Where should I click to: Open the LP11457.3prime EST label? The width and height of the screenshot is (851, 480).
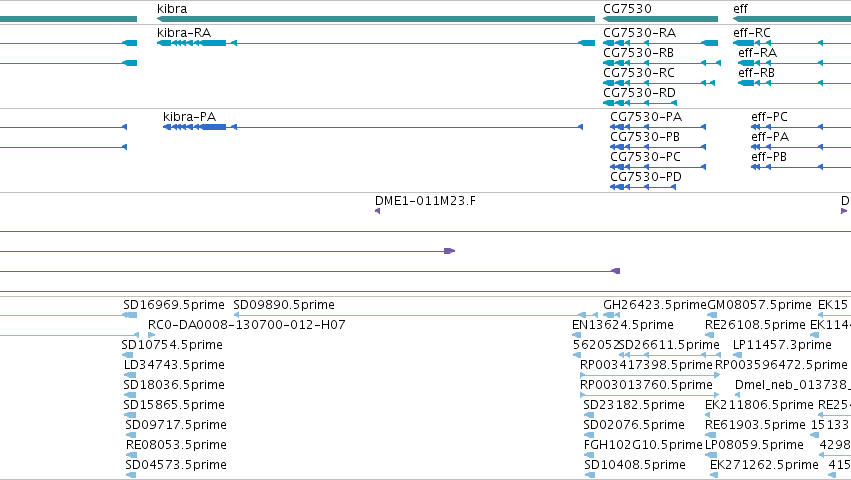(x=782, y=345)
